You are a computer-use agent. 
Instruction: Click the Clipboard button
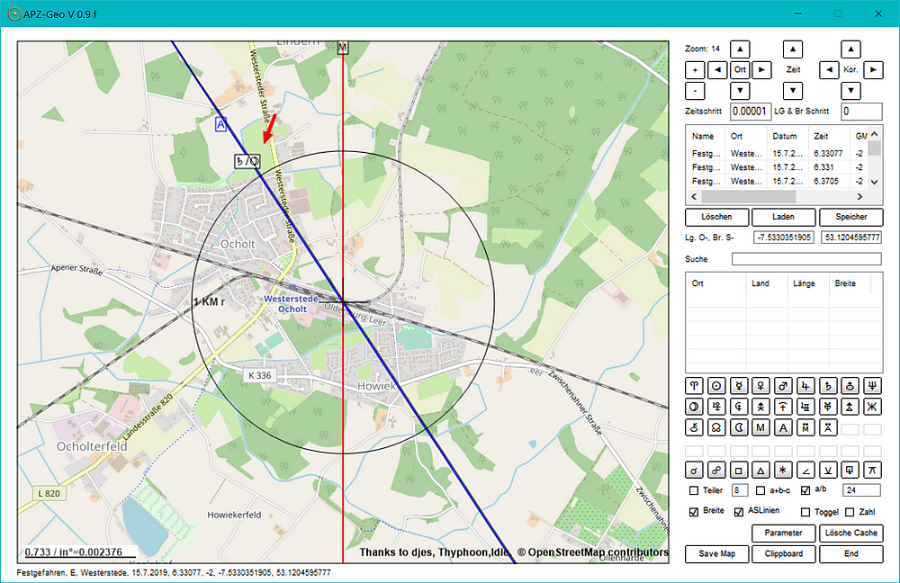[x=783, y=554]
